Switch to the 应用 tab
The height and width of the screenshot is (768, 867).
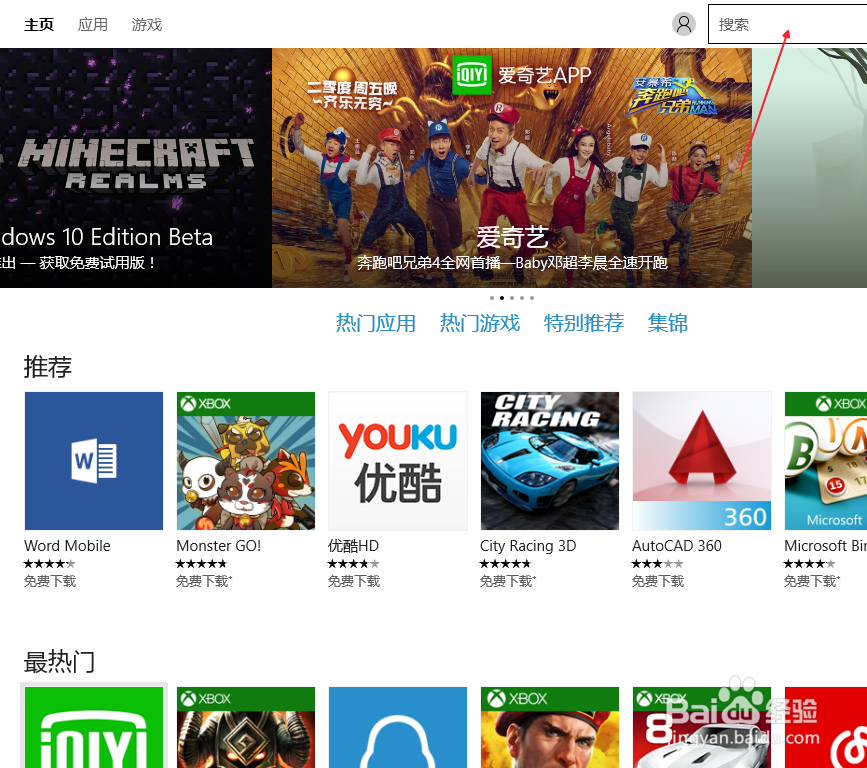(92, 25)
